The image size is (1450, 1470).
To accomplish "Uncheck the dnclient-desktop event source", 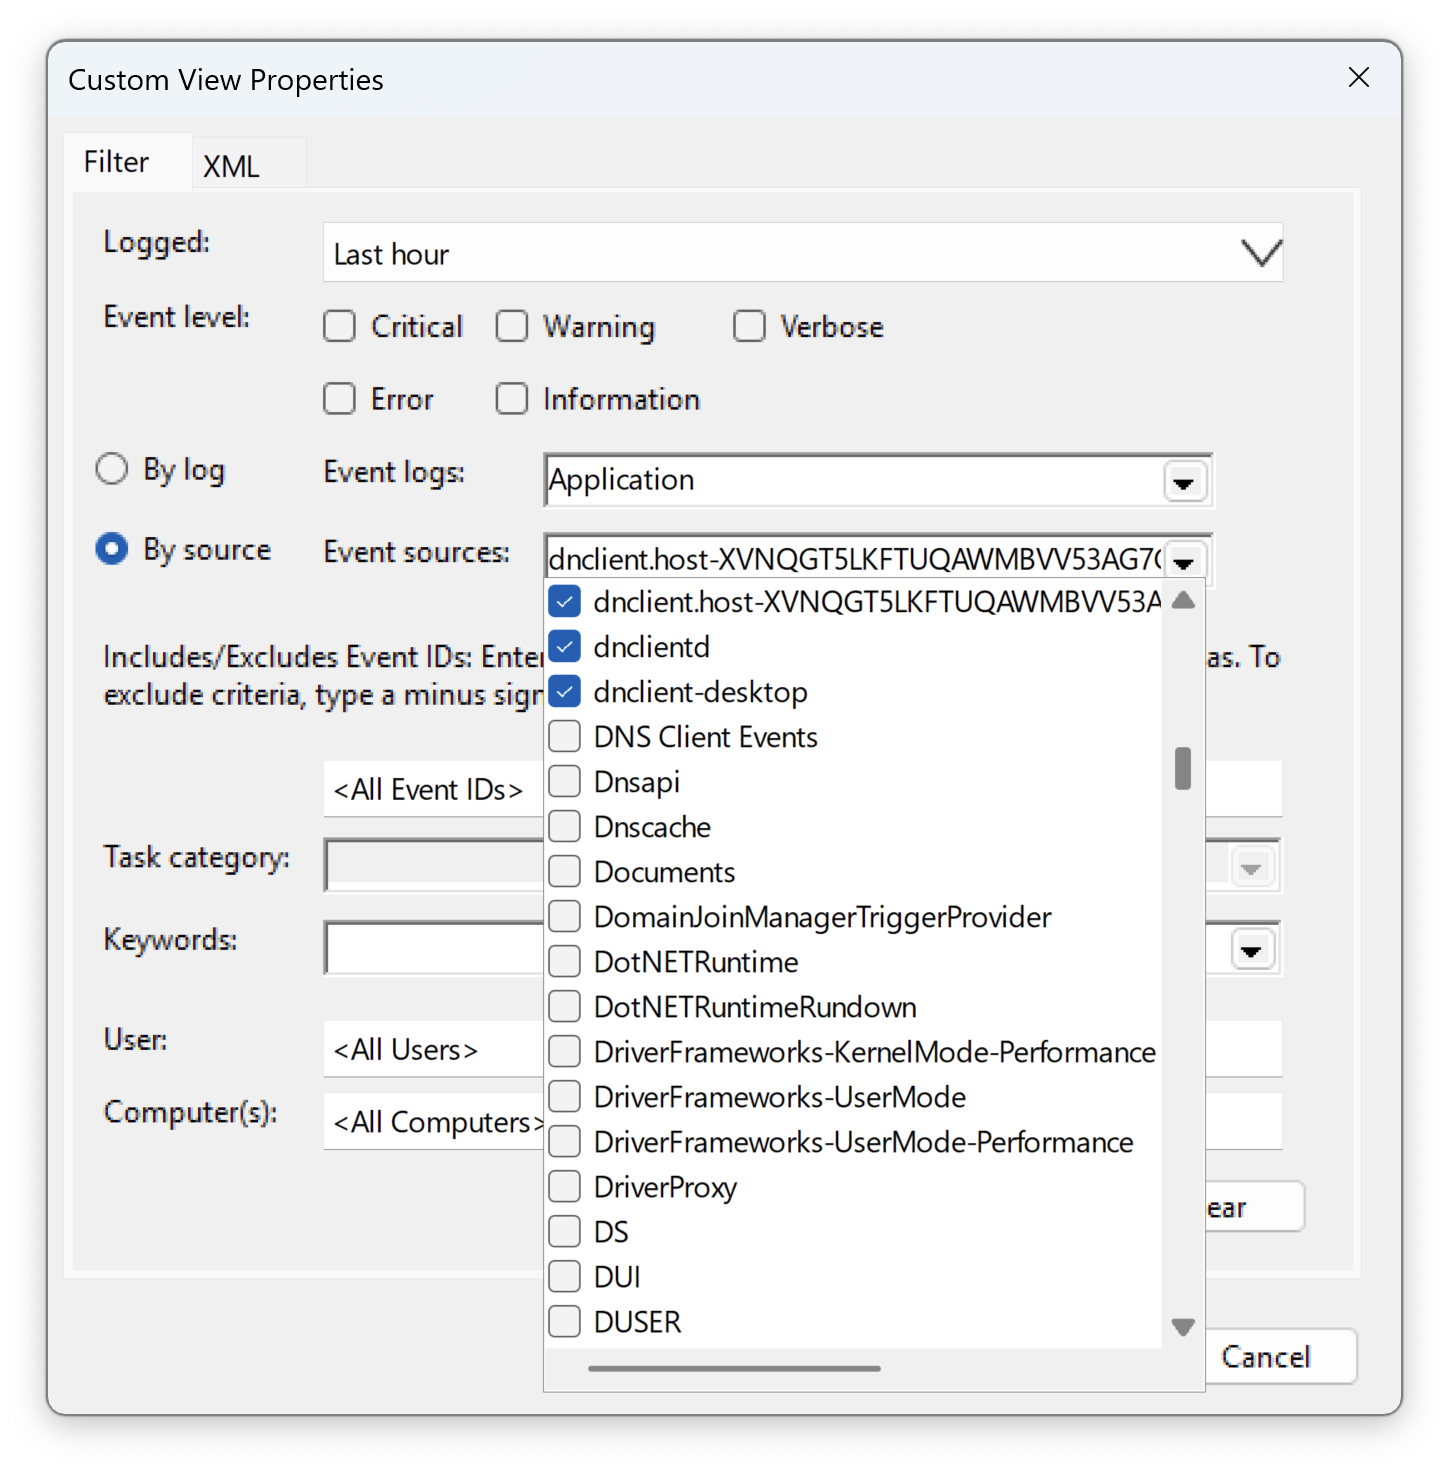I will (564, 691).
